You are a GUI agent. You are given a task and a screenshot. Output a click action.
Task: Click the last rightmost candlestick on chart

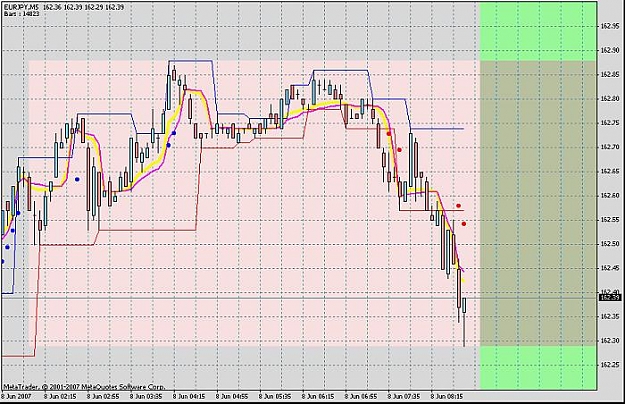(464, 322)
